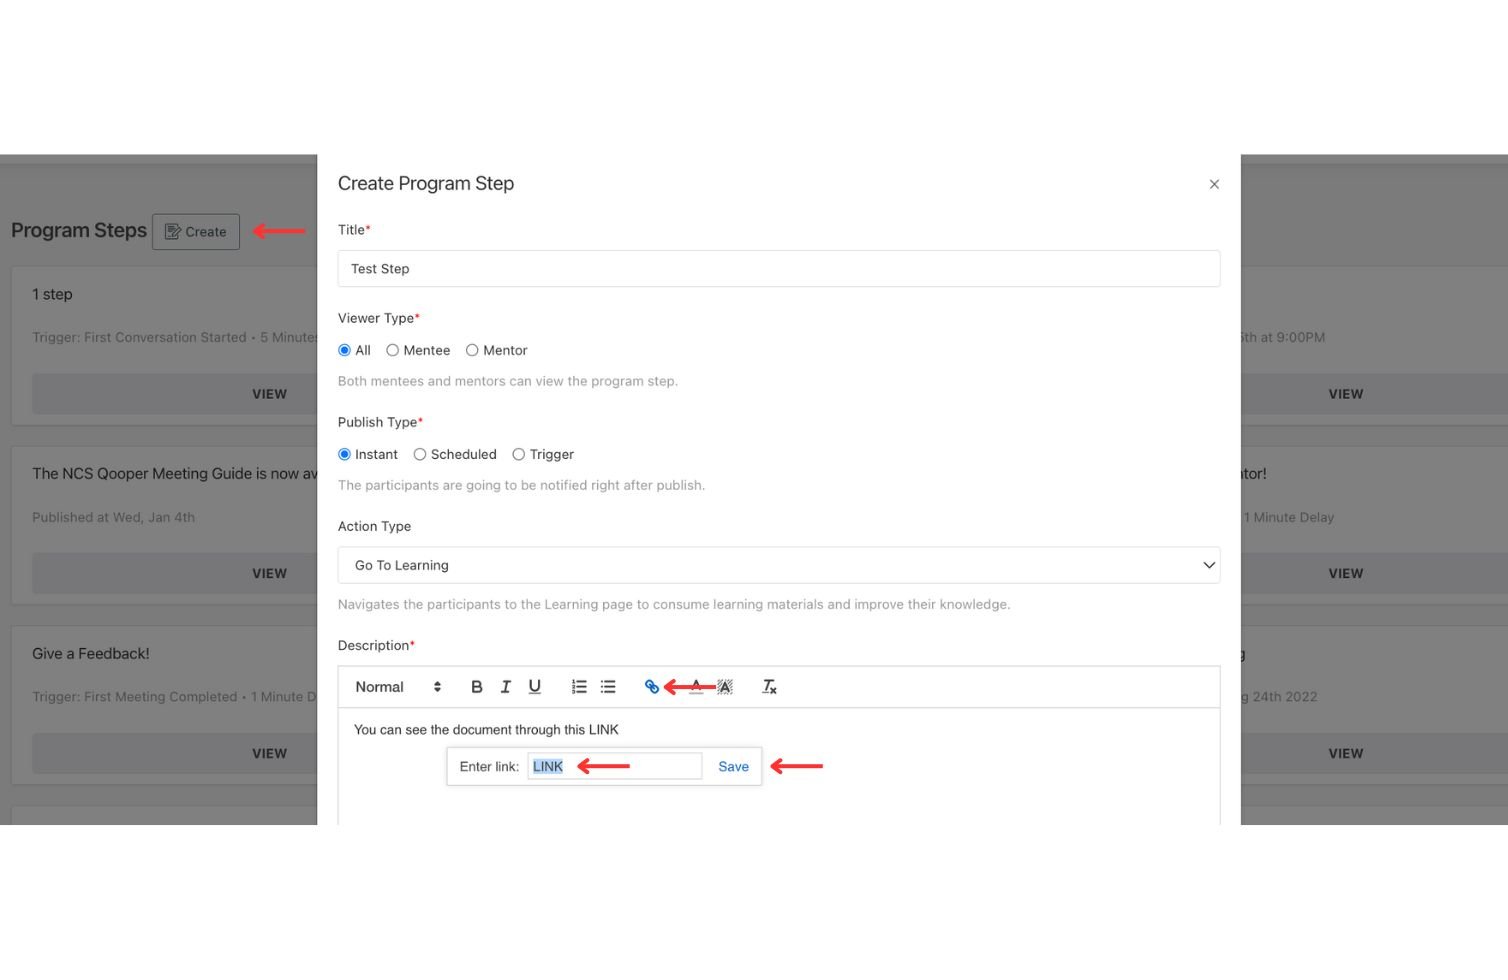Toggle bold formatting in the description editor
The image size is (1508, 980).
477,686
